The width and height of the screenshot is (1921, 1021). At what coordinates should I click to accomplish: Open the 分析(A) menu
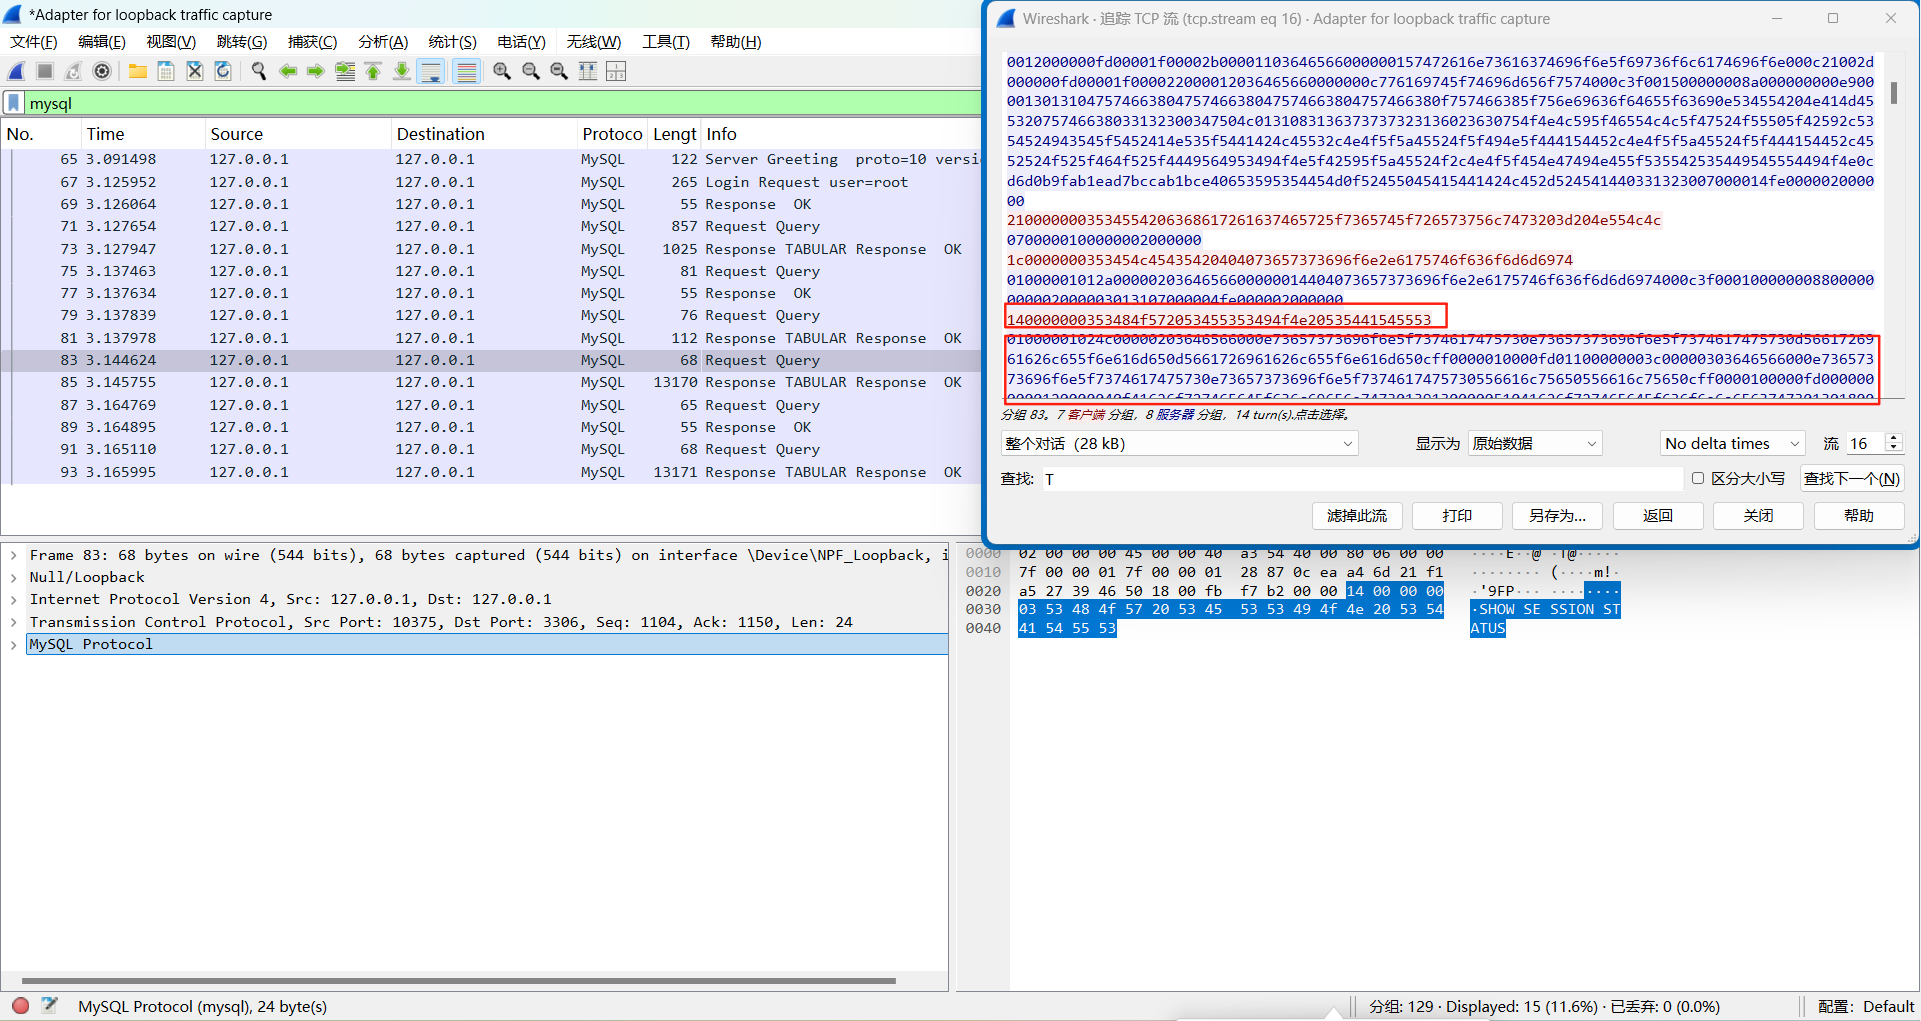[x=383, y=41]
